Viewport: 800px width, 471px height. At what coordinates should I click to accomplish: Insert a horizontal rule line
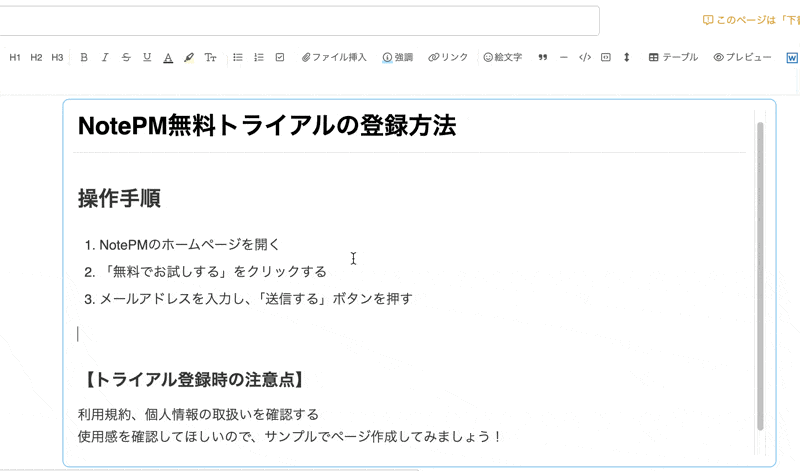coord(564,57)
